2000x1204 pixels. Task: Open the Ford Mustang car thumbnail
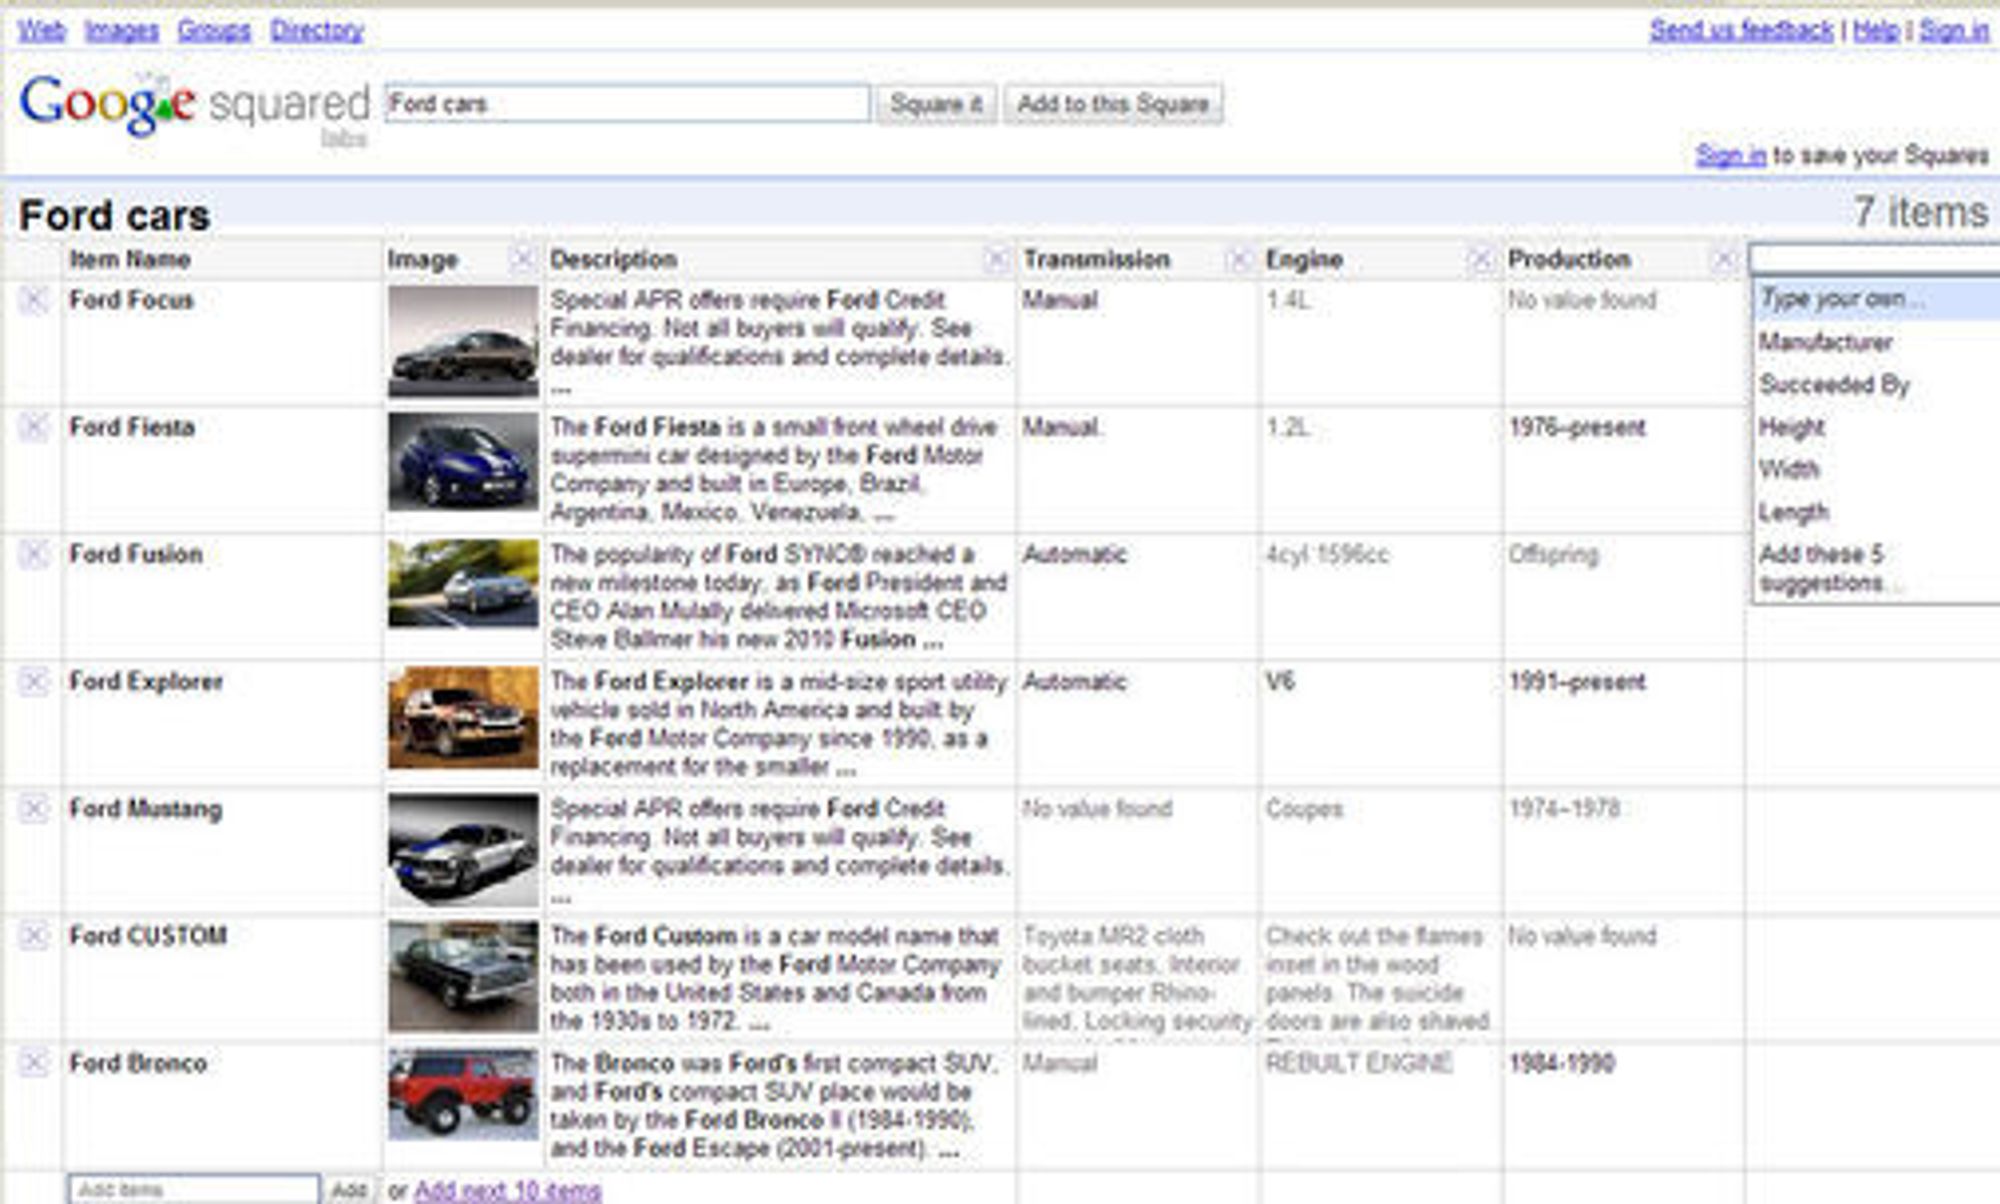tap(463, 850)
